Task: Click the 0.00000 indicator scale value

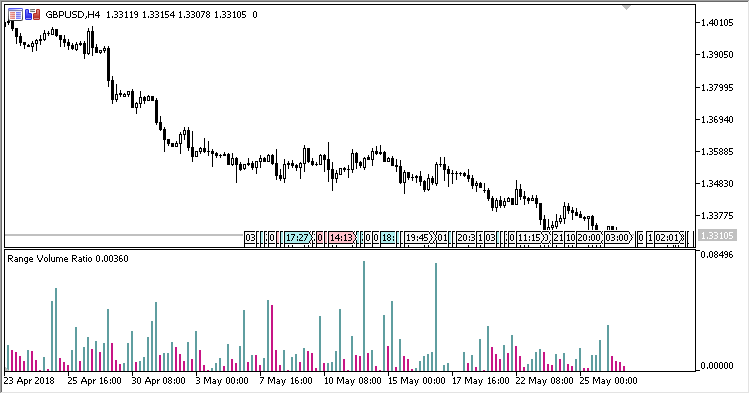Action: (717, 366)
